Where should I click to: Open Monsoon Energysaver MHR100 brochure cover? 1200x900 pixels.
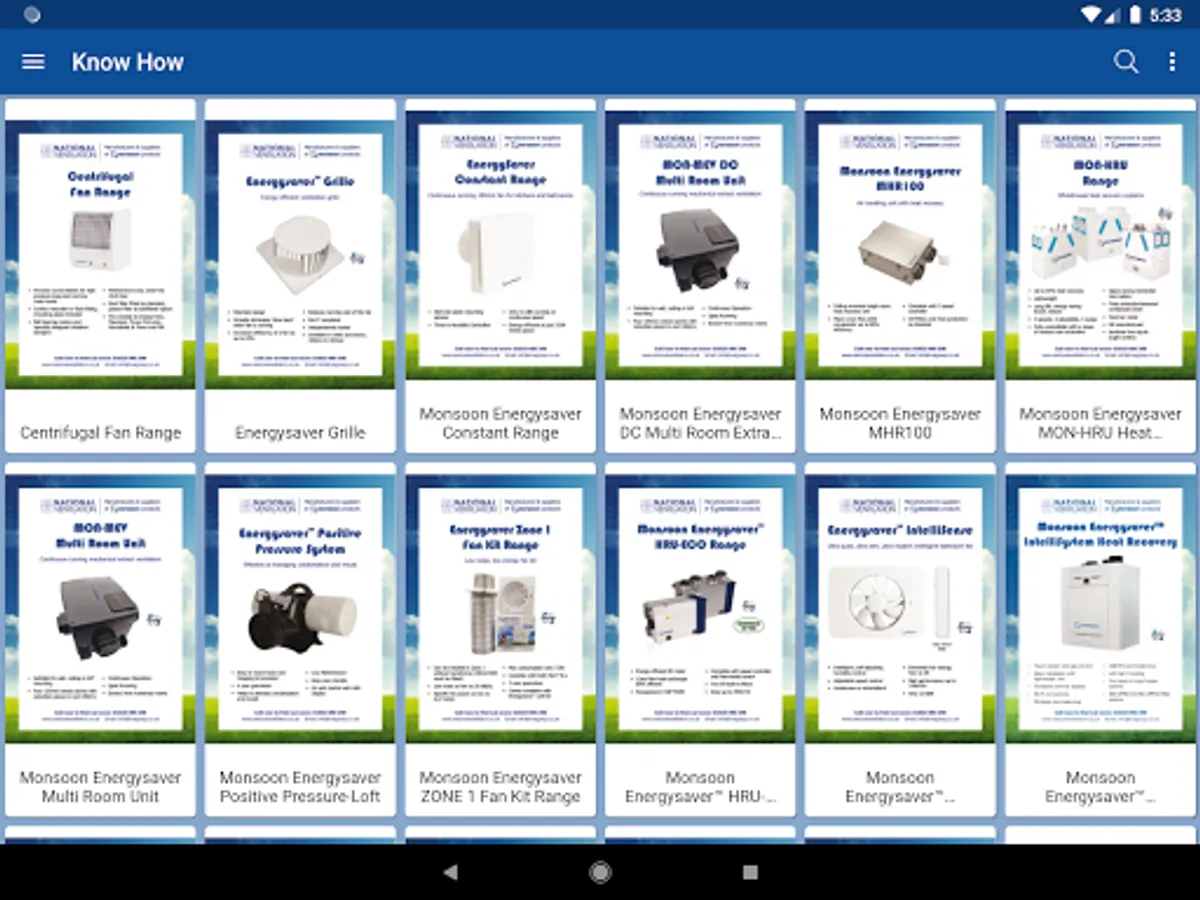pos(900,245)
